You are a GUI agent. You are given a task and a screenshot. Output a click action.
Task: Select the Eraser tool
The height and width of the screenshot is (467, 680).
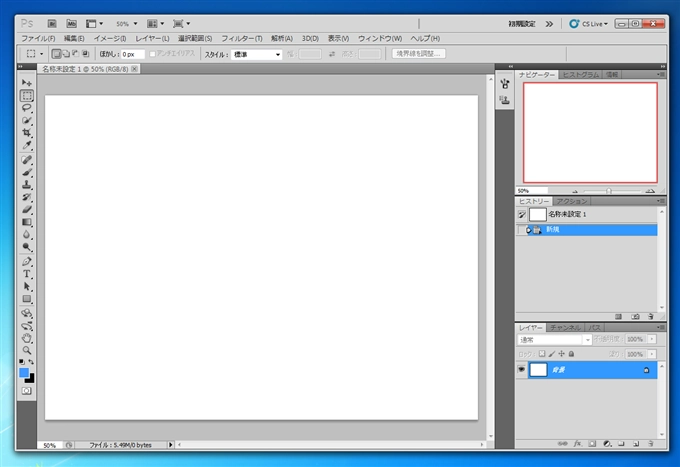coord(27,210)
